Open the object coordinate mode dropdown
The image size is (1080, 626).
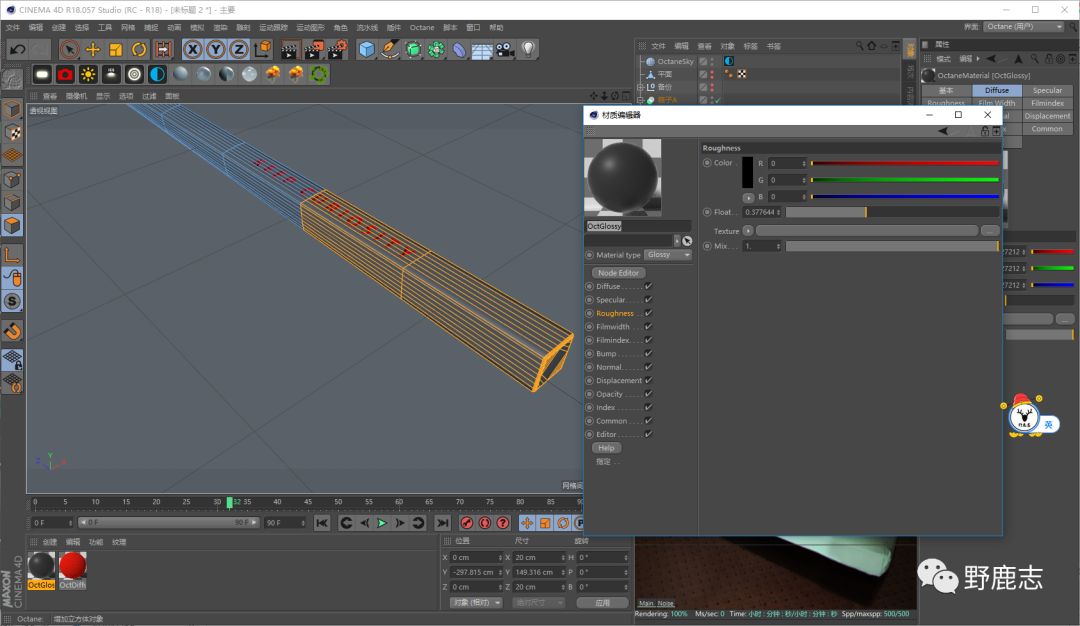pos(476,603)
